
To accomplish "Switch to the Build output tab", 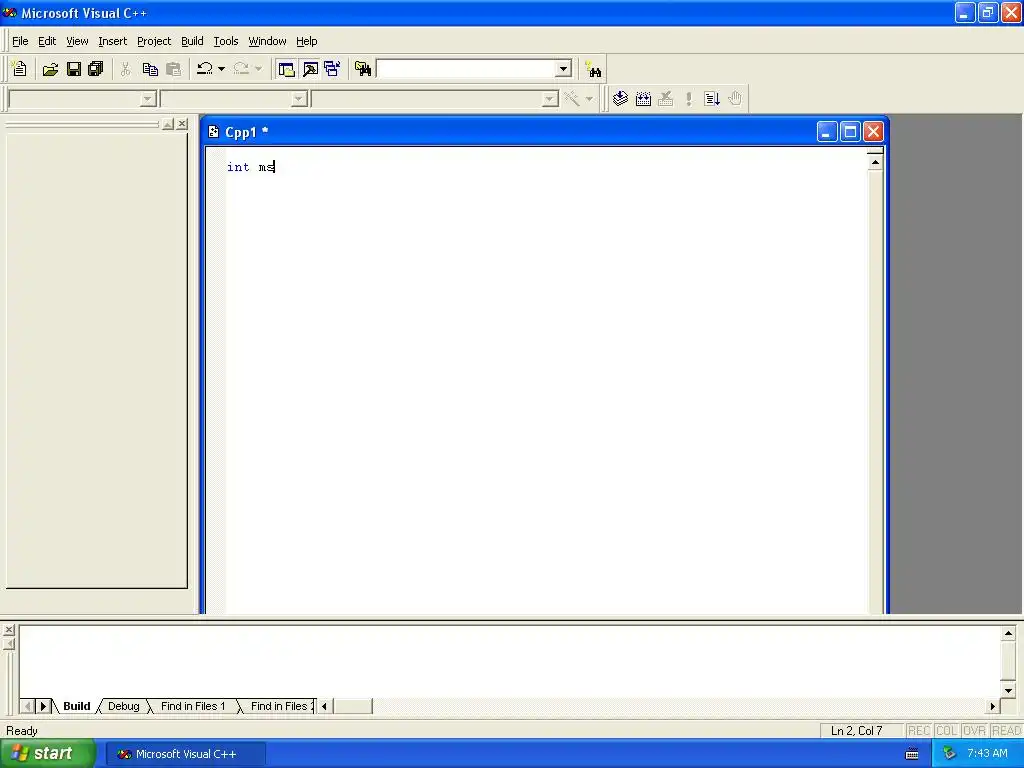I will (76, 706).
